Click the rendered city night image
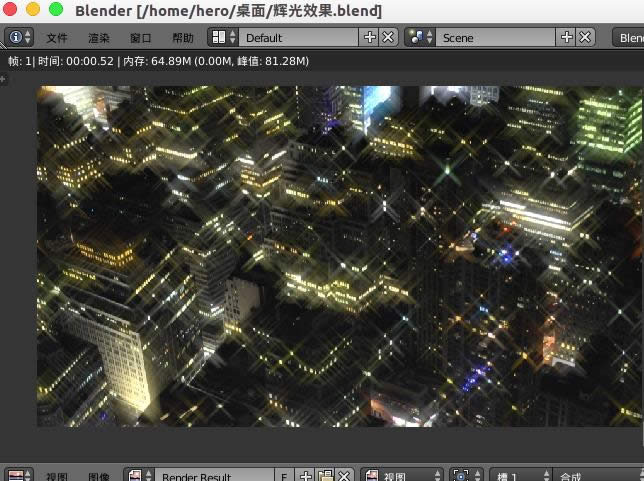This screenshot has width=644, height=481. coord(340,256)
